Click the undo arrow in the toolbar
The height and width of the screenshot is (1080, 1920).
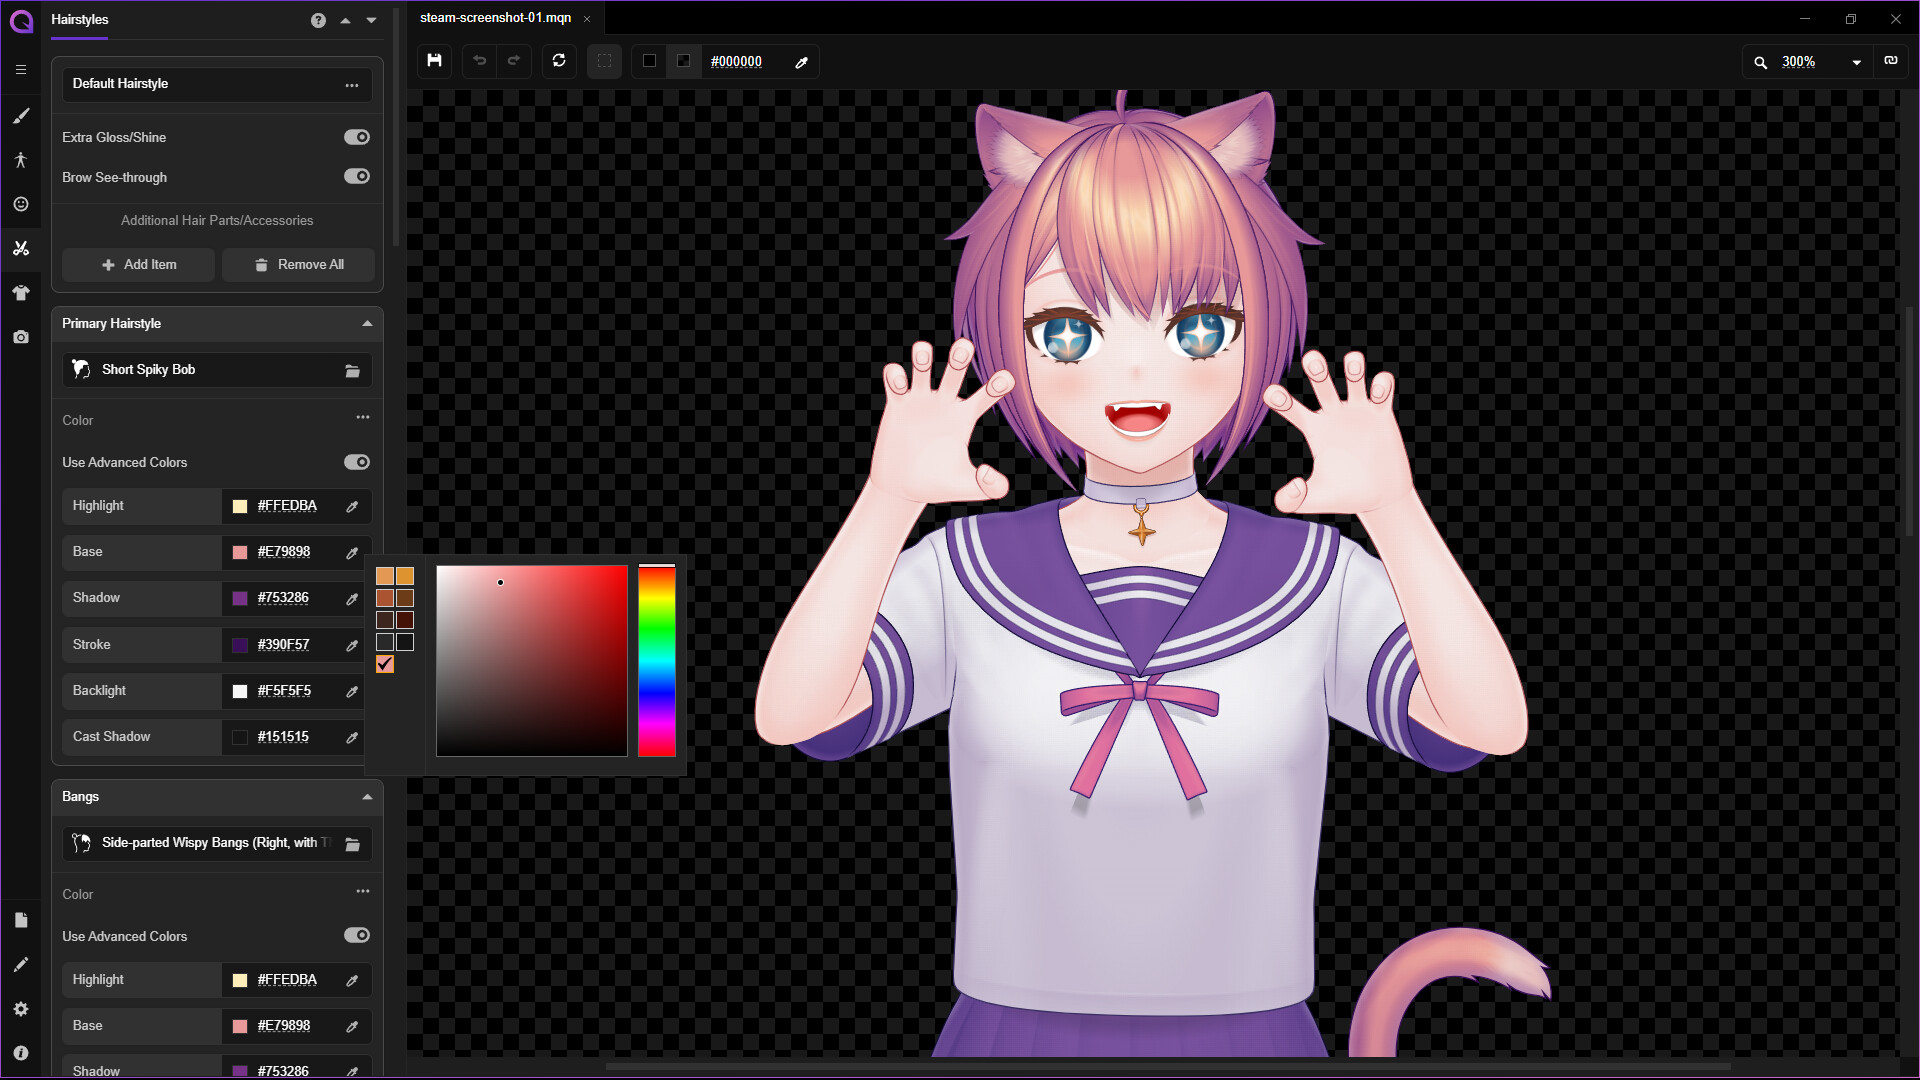point(479,61)
